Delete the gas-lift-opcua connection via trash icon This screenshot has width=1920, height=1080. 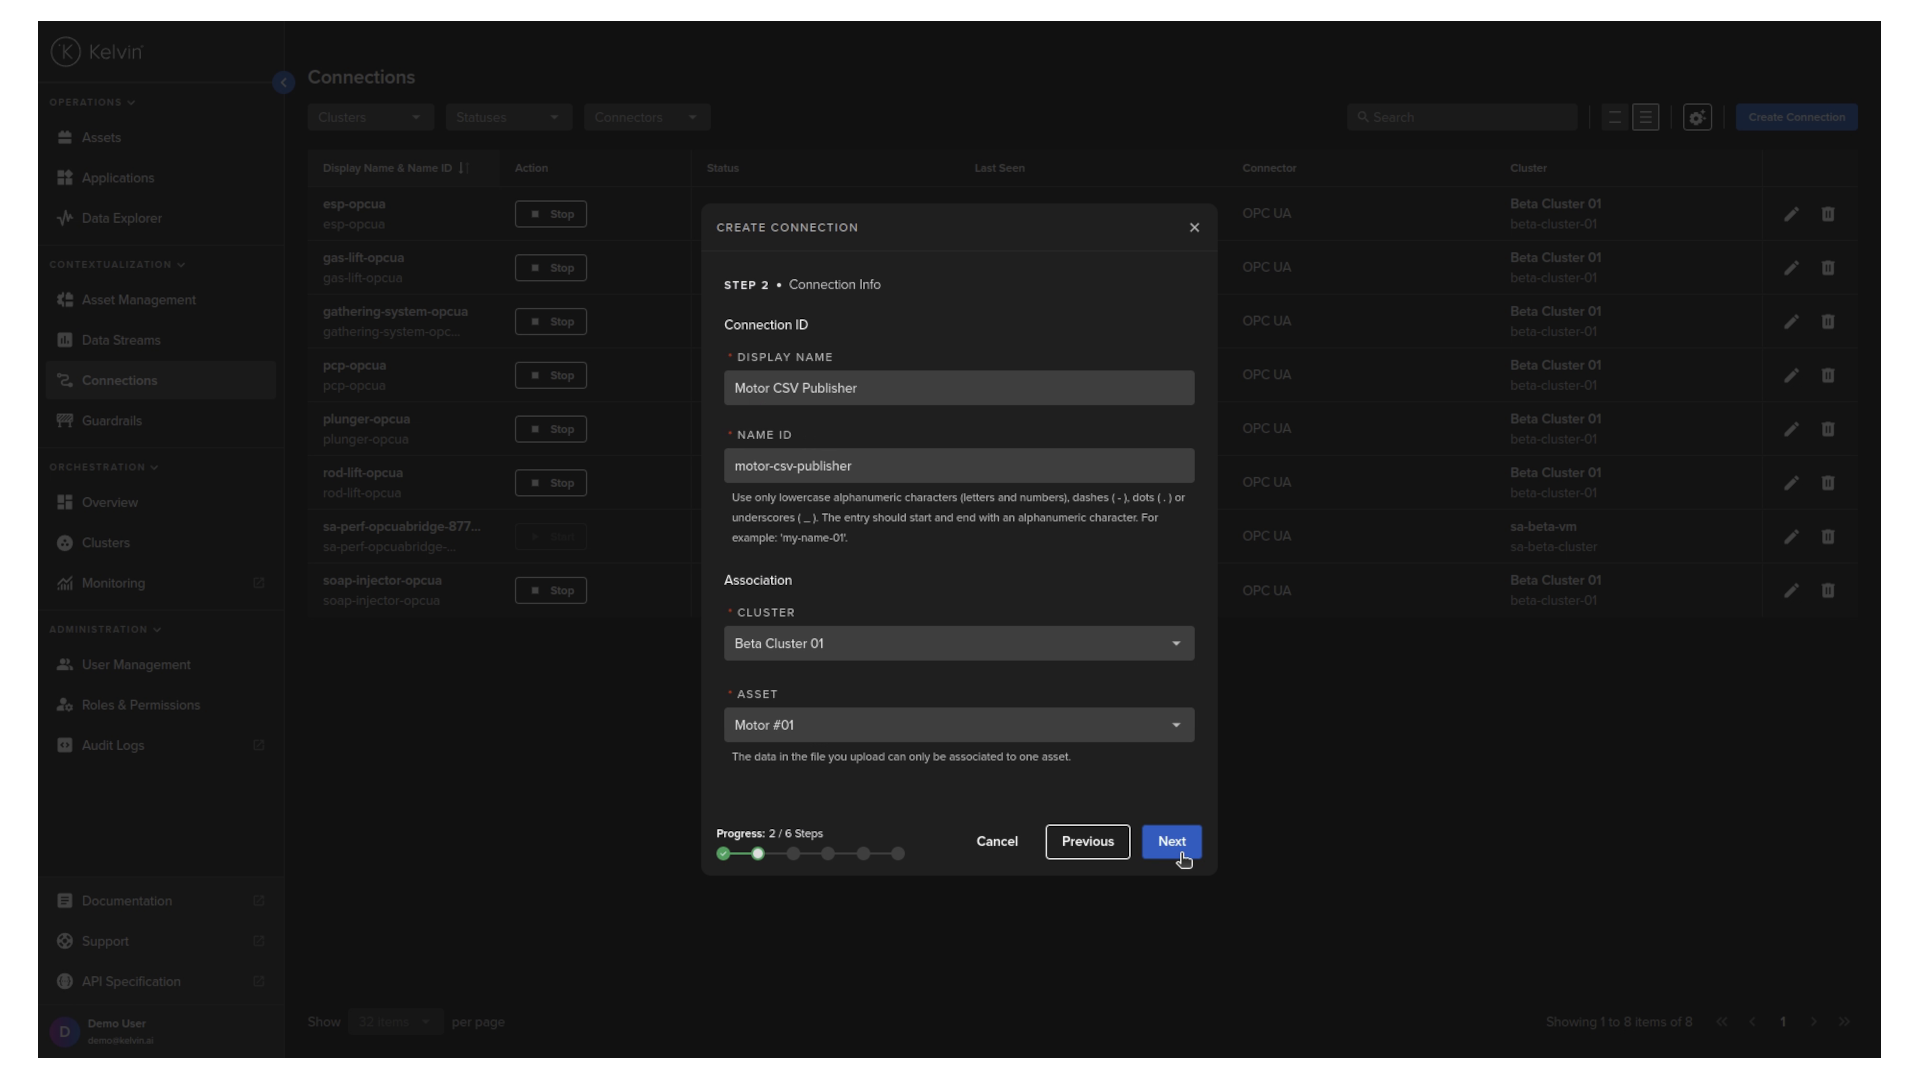pos(1827,268)
